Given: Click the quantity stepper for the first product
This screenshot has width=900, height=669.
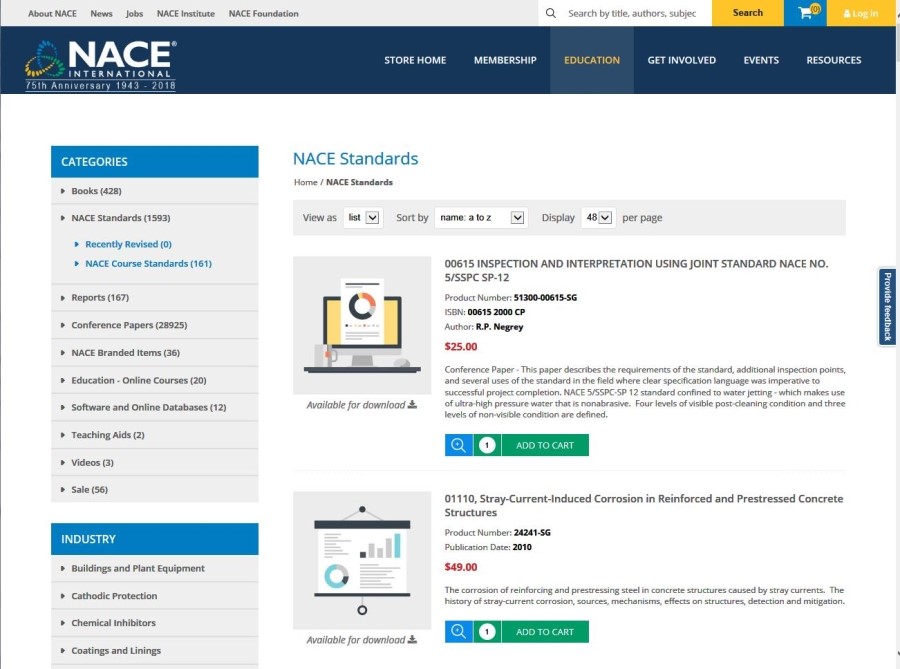Looking at the screenshot, I should (487, 444).
